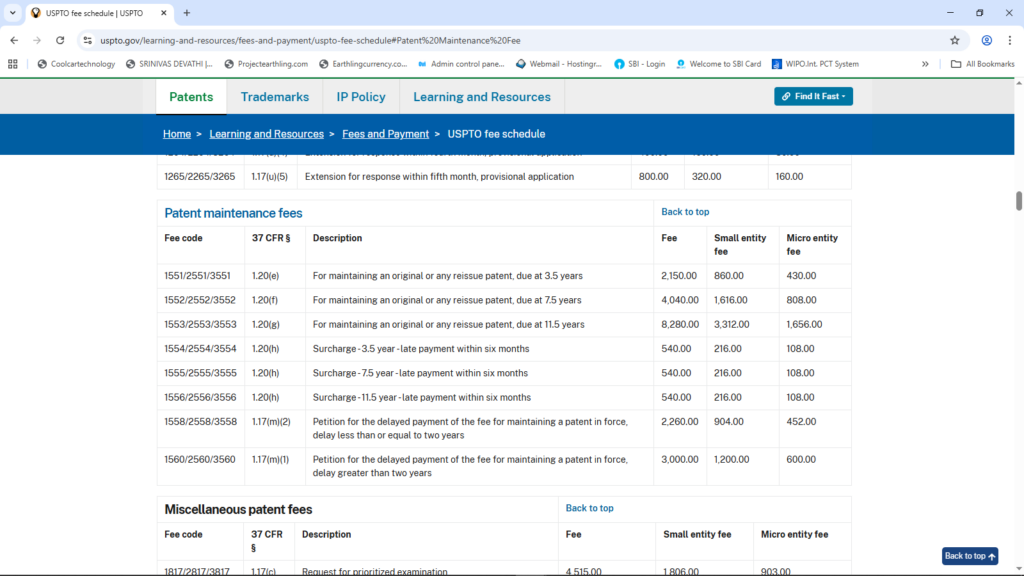View site information icon in address bar
Screen dimensions: 1024x576
(88, 40)
